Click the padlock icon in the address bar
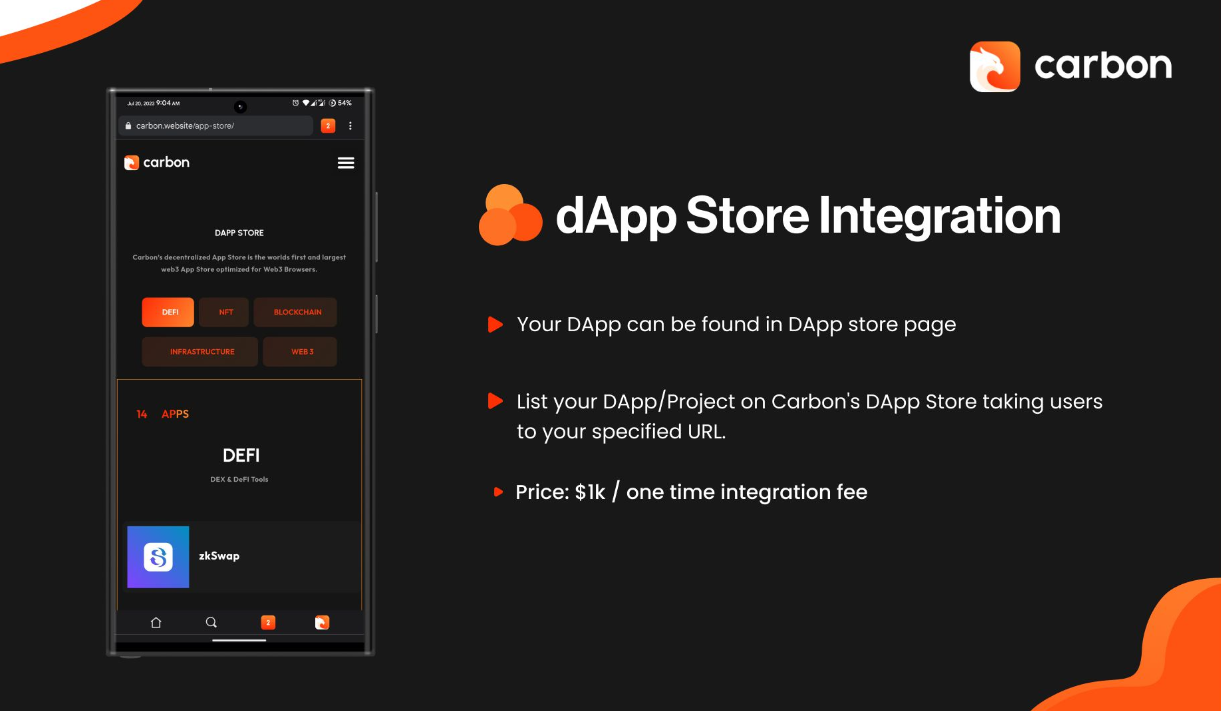Viewport: 1221px width, 711px height. click(127, 125)
